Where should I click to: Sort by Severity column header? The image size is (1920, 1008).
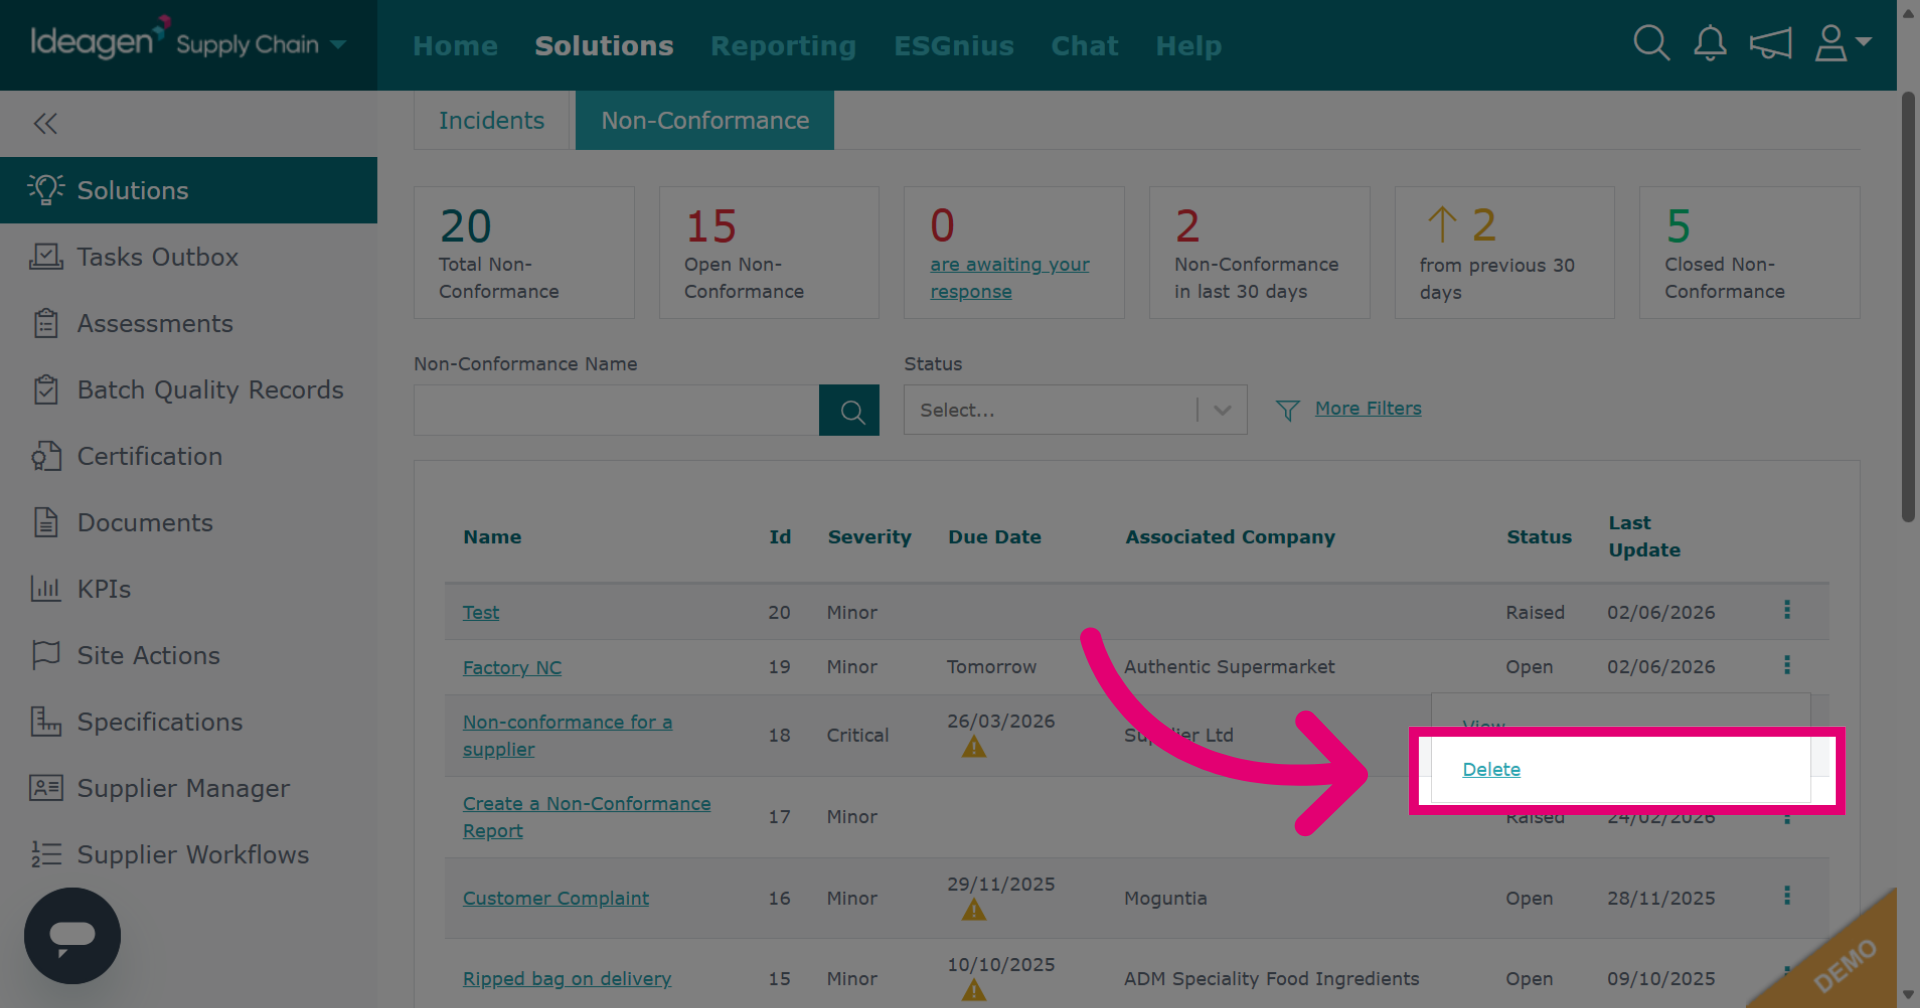pyautogui.click(x=869, y=537)
